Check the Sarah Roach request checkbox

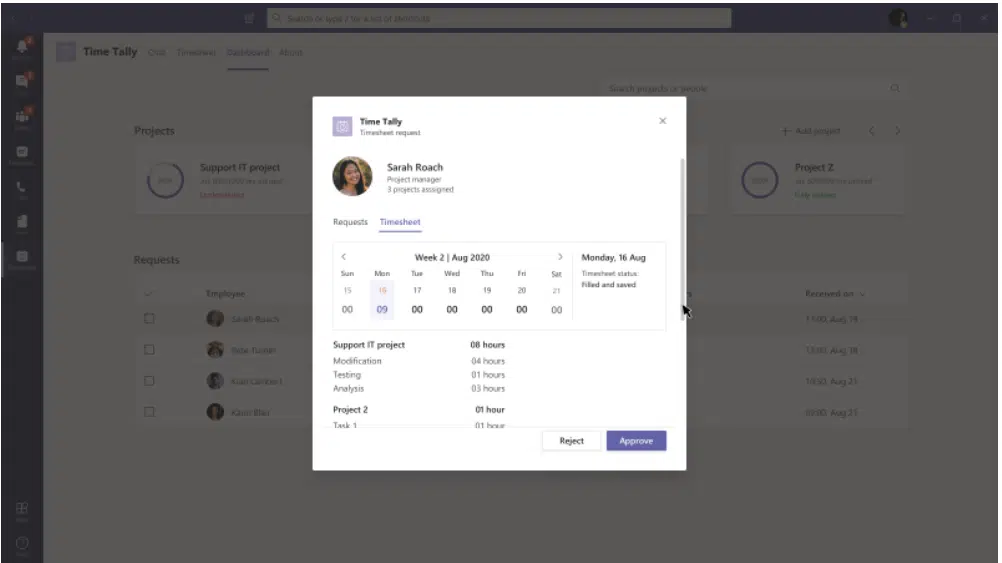149,318
